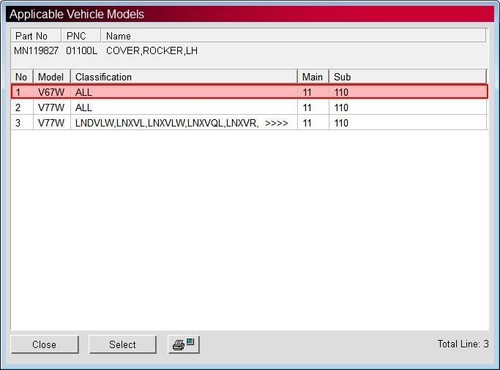Click the print icon button

coord(184,344)
